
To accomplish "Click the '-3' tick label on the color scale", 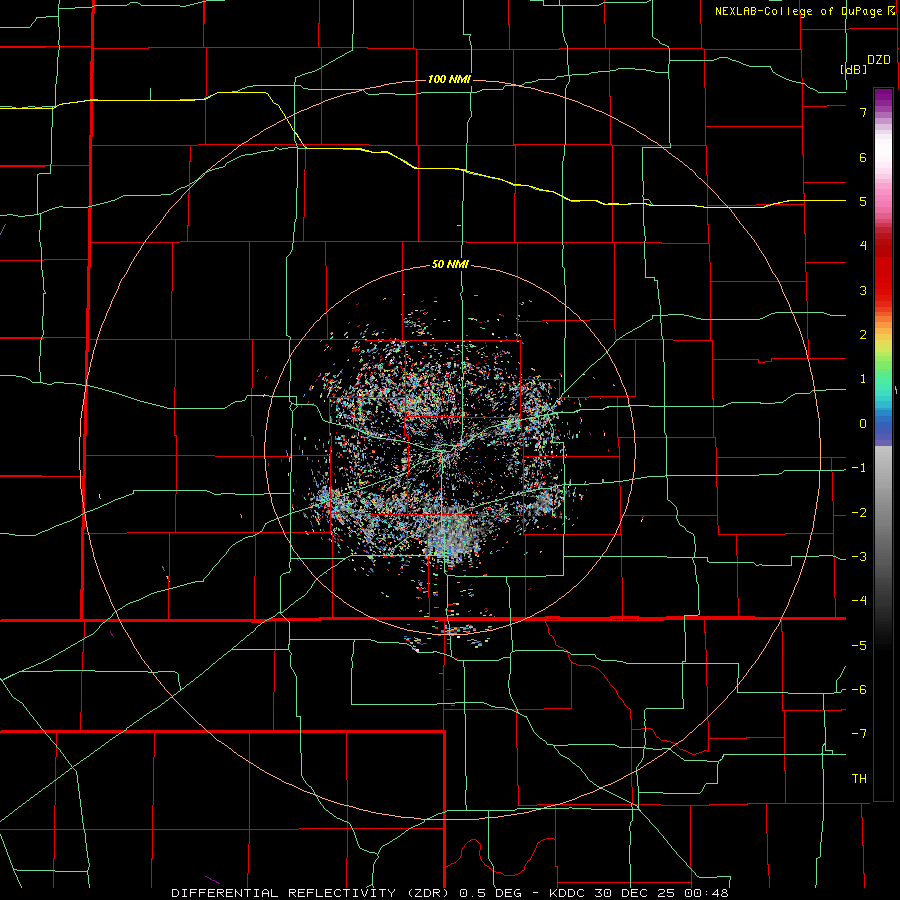I will [859, 557].
